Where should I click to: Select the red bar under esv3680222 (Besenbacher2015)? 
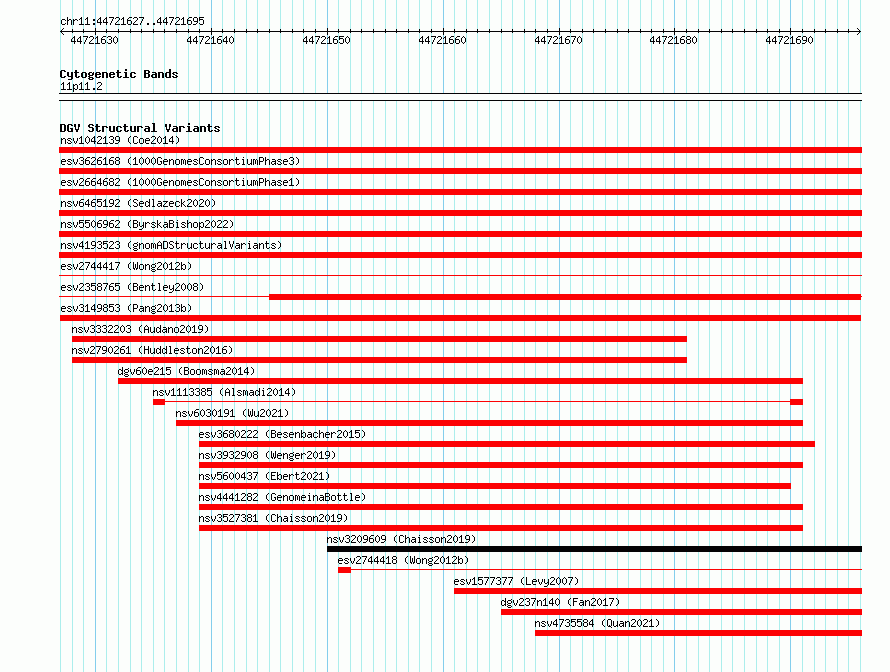[x=507, y=444]
